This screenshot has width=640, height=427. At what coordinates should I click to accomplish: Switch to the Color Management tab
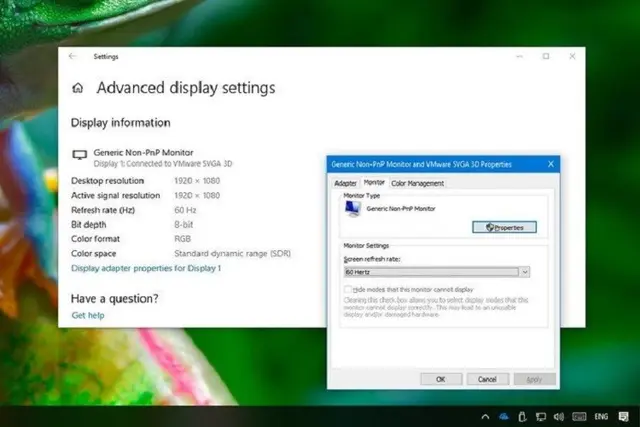(418, 183)
